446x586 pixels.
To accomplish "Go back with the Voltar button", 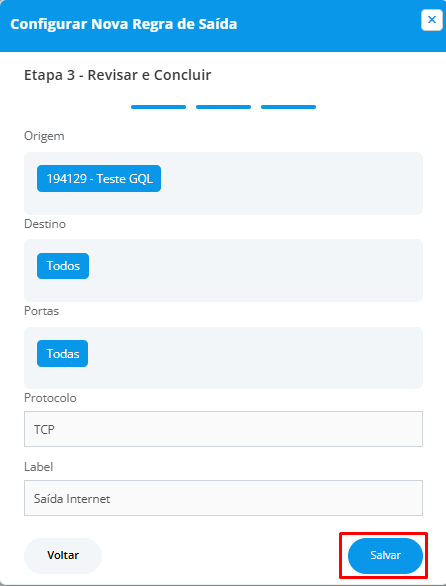I will (63, 556).
